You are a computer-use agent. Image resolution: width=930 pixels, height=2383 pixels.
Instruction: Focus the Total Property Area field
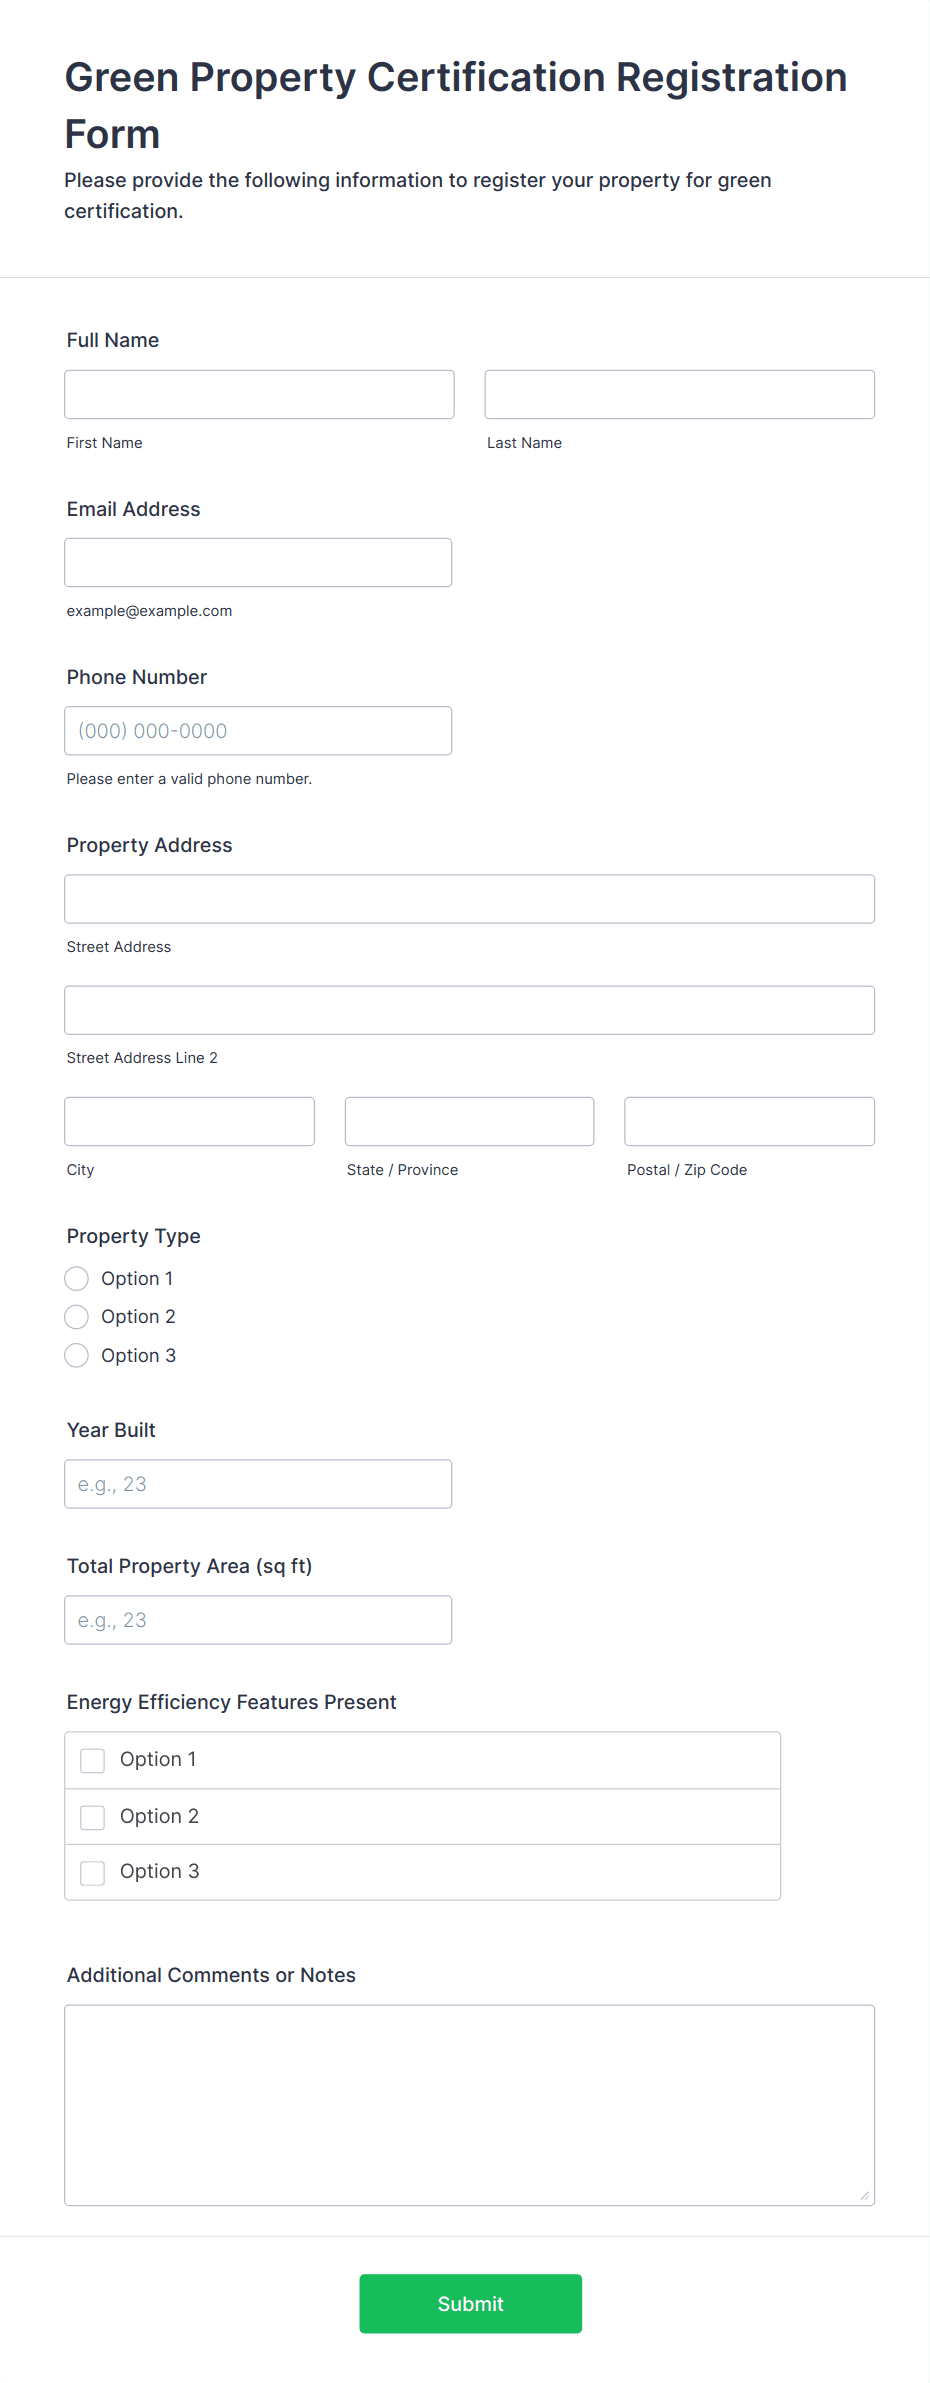point(258,1619)
